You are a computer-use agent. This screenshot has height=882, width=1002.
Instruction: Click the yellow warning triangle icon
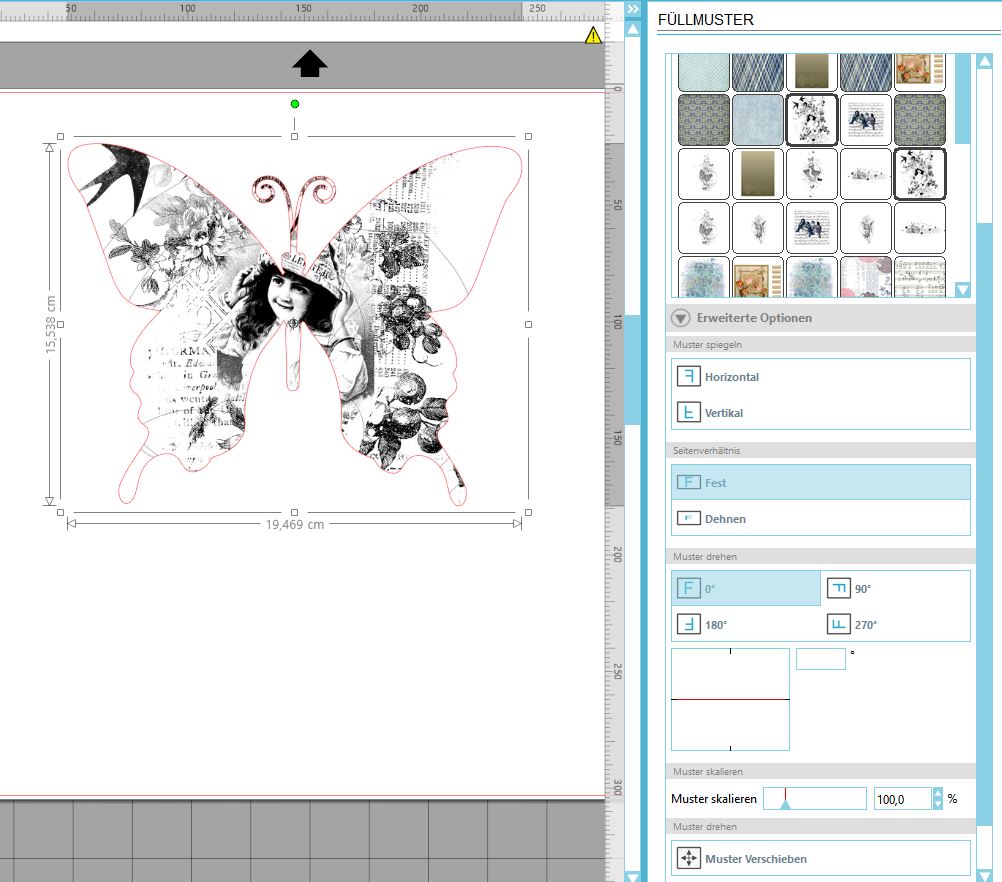click(x=593, y=35)
